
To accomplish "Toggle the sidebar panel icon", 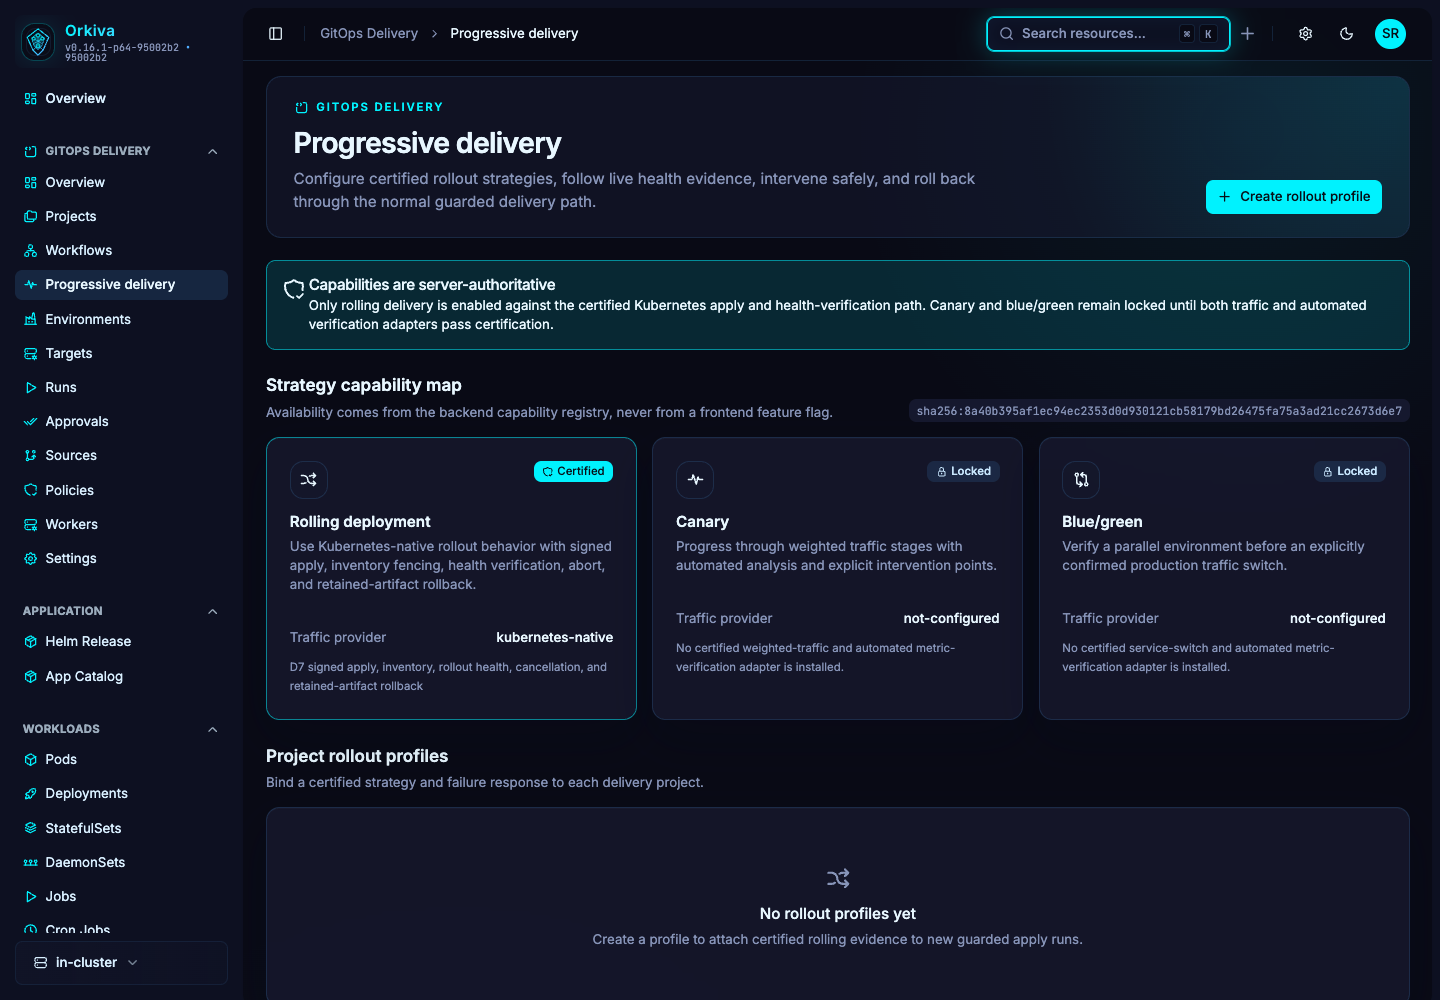I will click(x=276, y=34).
